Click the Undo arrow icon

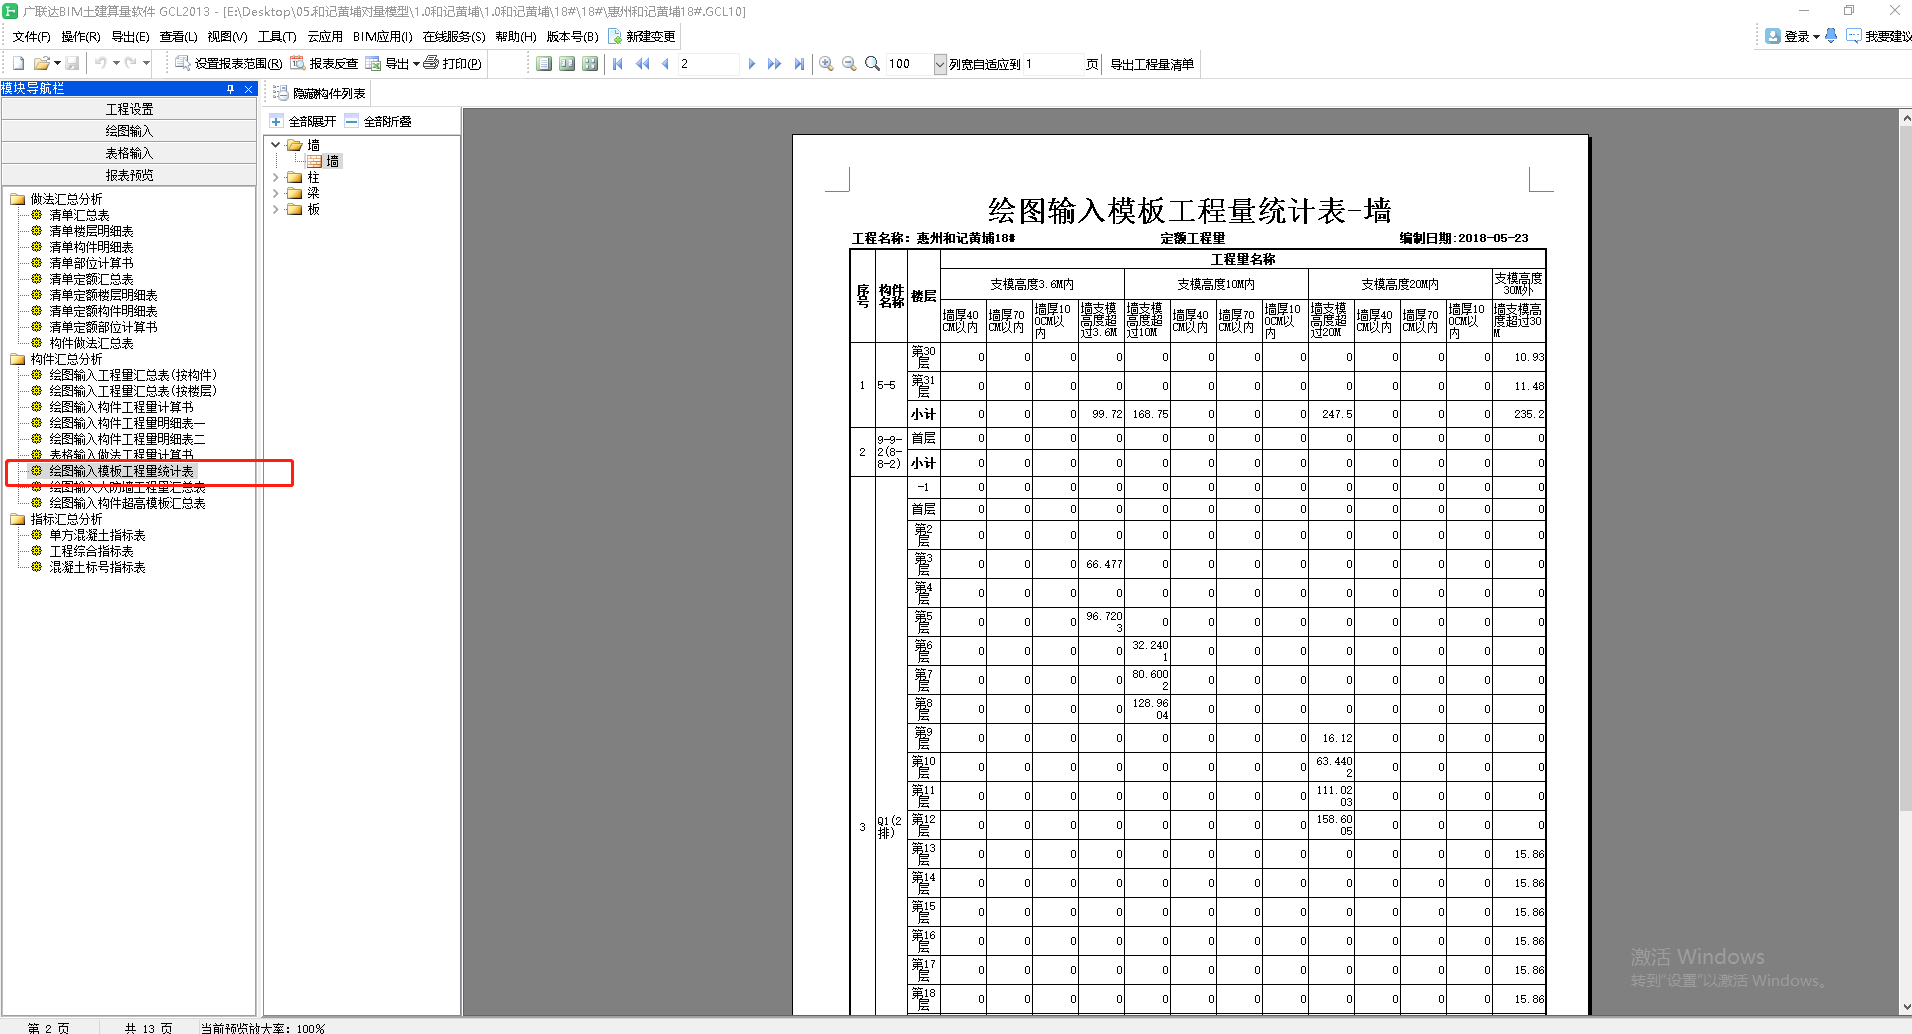point(101,63)
